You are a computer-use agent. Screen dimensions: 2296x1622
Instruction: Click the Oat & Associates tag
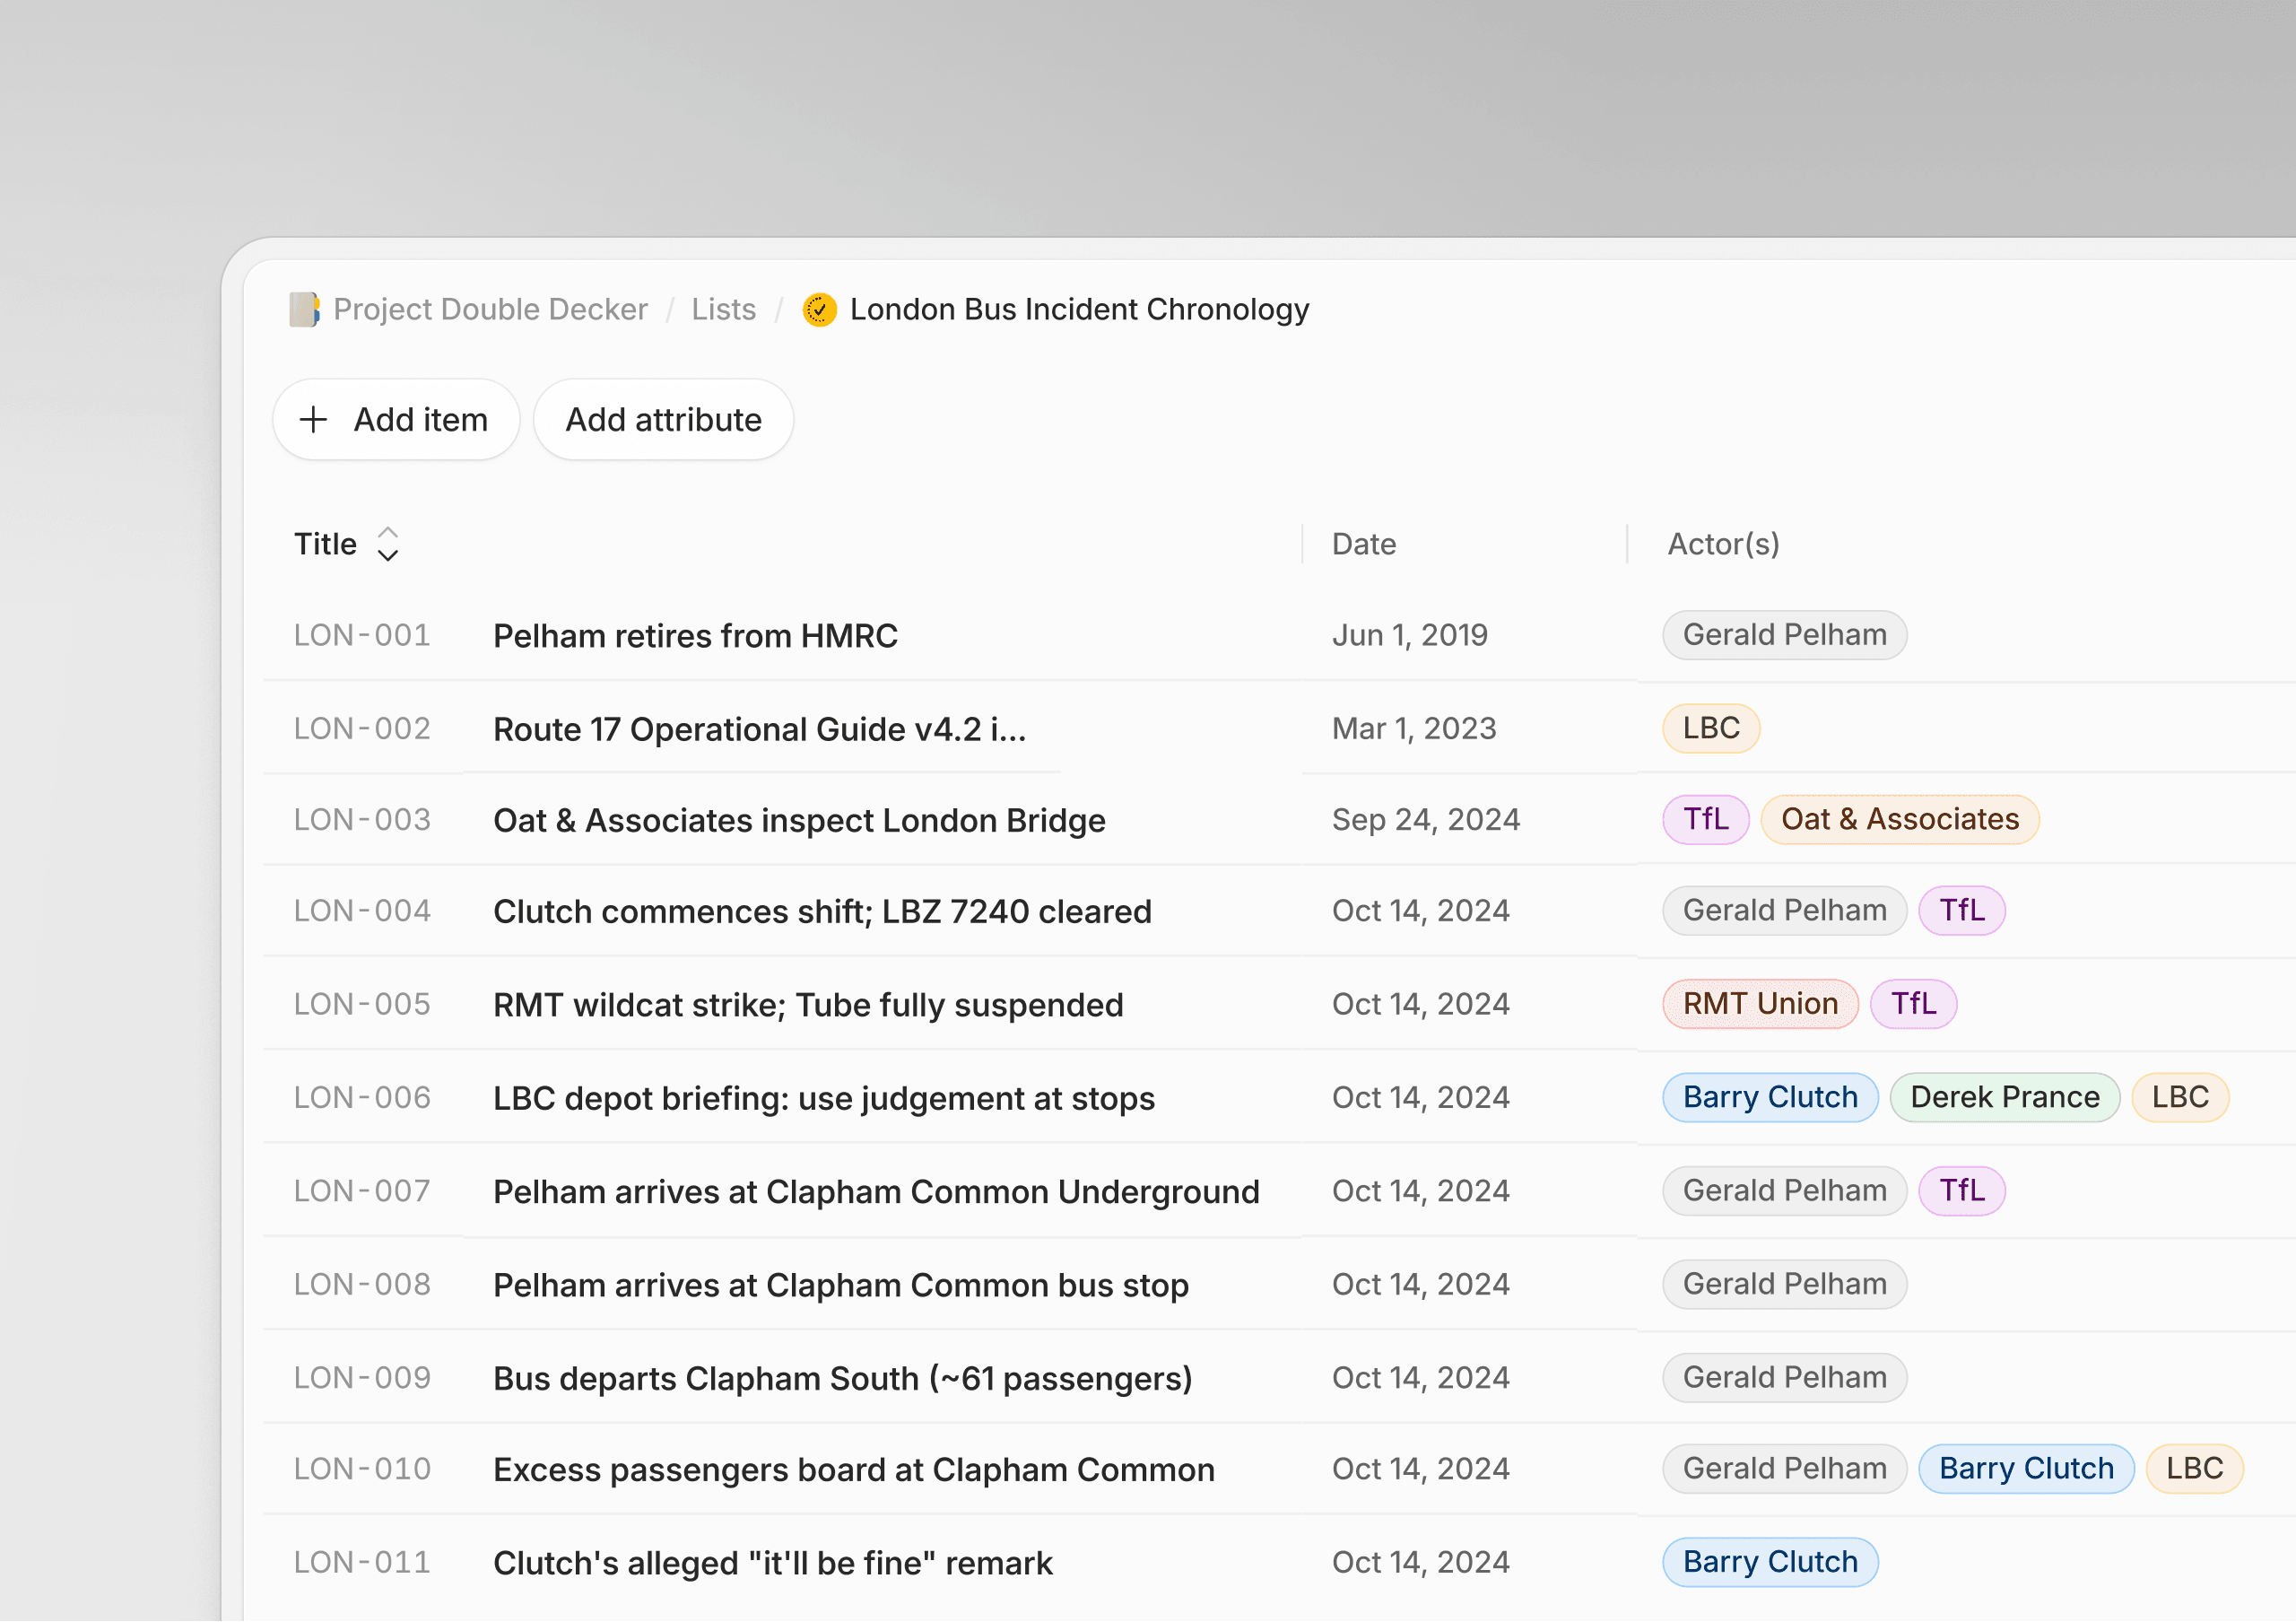pyautogui.click(x=1900, y=820)
